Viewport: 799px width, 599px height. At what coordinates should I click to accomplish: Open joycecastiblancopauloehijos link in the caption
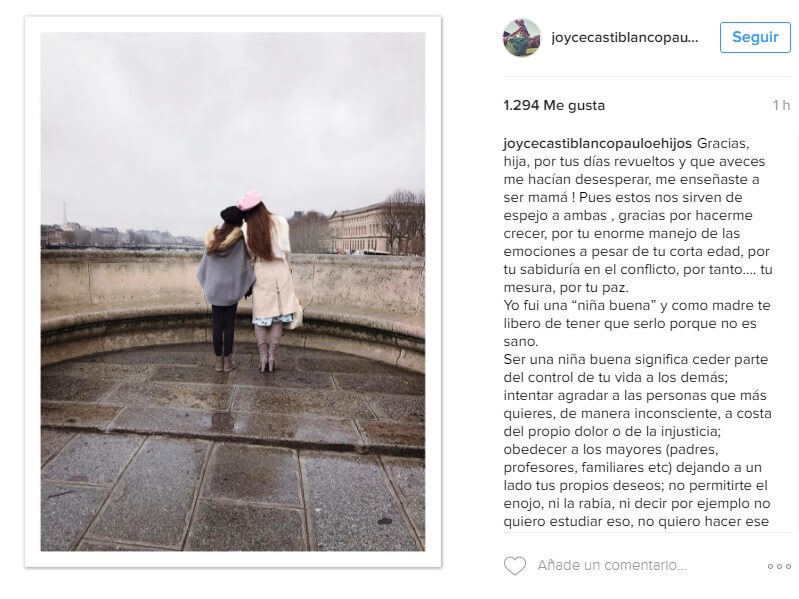tap(597, 143)
